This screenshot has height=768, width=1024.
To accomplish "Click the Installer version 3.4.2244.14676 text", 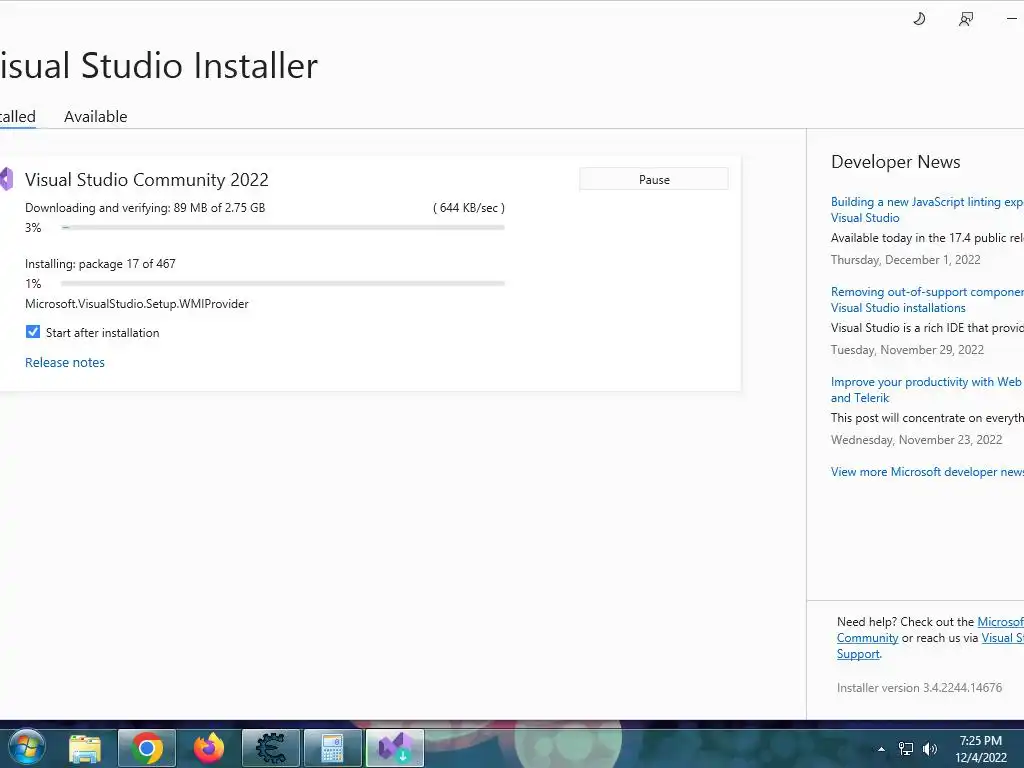I will coord(920,688).
